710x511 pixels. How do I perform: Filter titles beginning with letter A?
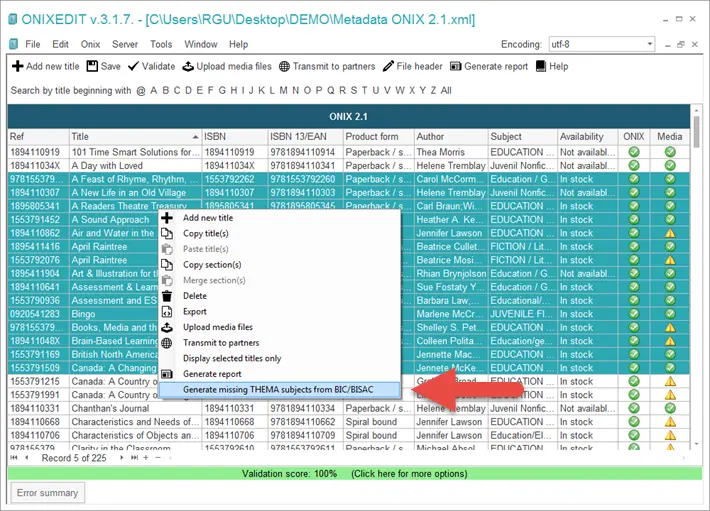[154, 91]
